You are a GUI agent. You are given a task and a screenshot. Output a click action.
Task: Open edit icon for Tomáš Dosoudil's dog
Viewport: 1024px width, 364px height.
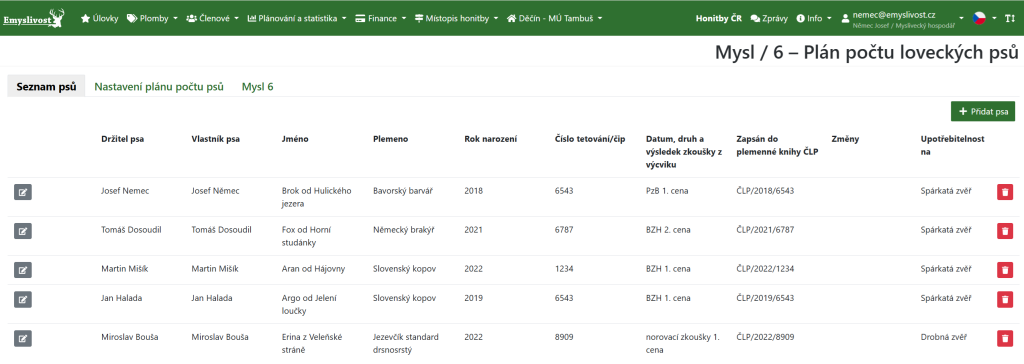(23, 231)
